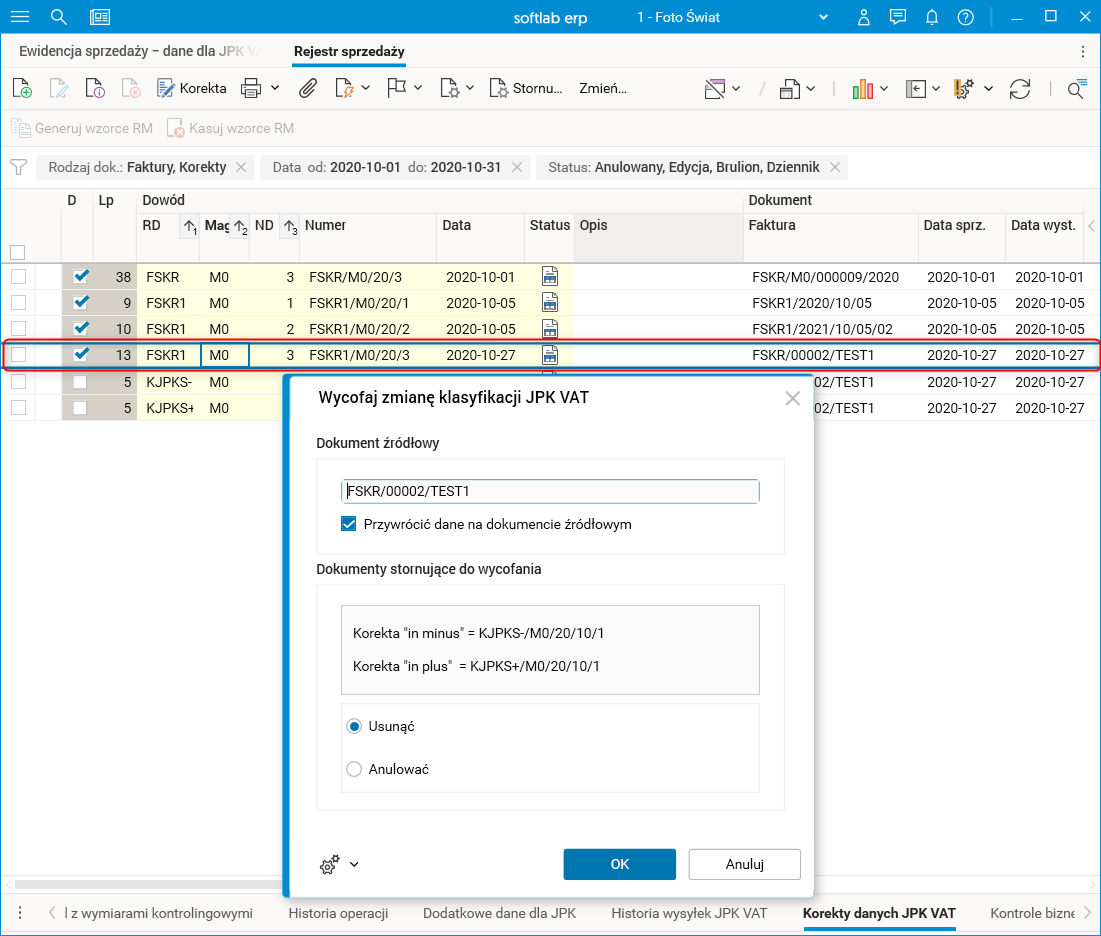The image size is (1101, 936).
Task: Open the hamburger main menu
Action: tap(20, 17)
